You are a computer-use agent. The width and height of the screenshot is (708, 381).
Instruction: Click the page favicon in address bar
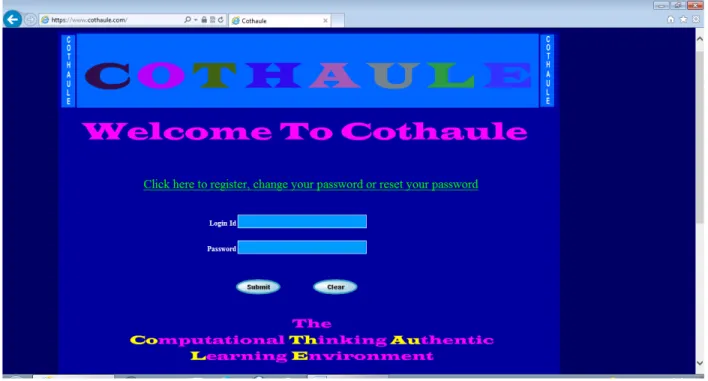45,20
